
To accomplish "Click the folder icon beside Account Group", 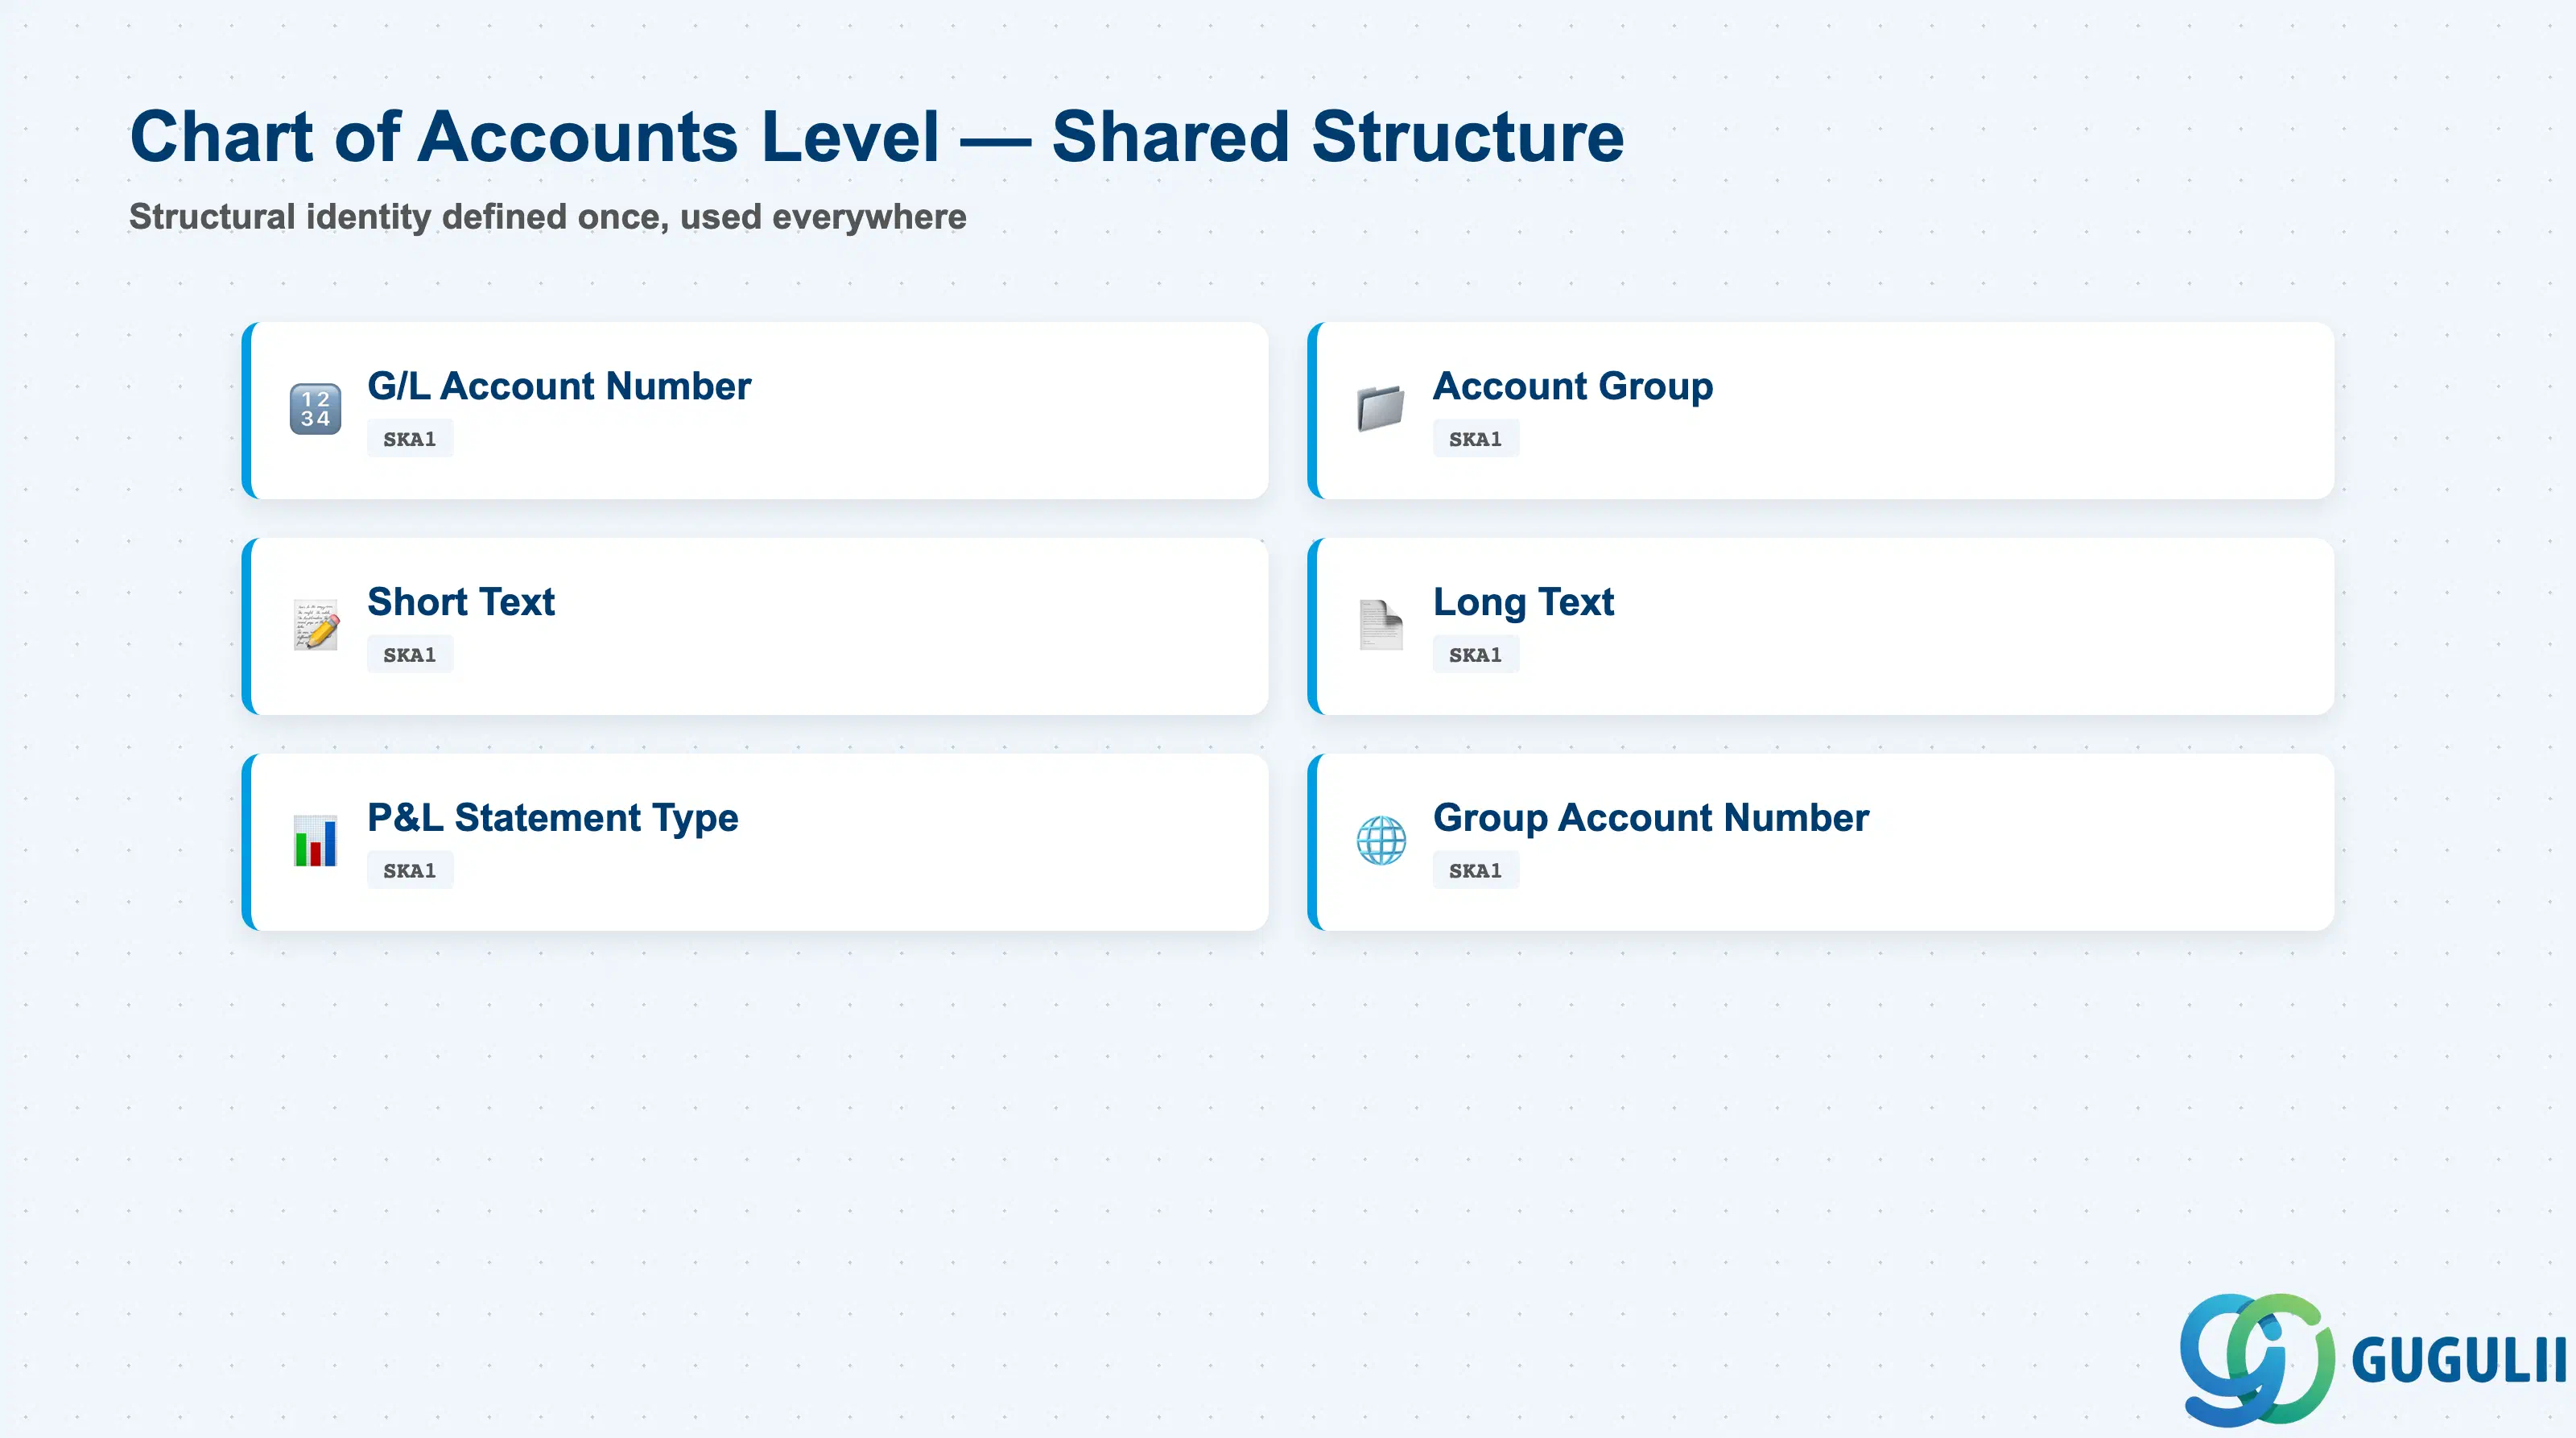I will click(1381, 409).
